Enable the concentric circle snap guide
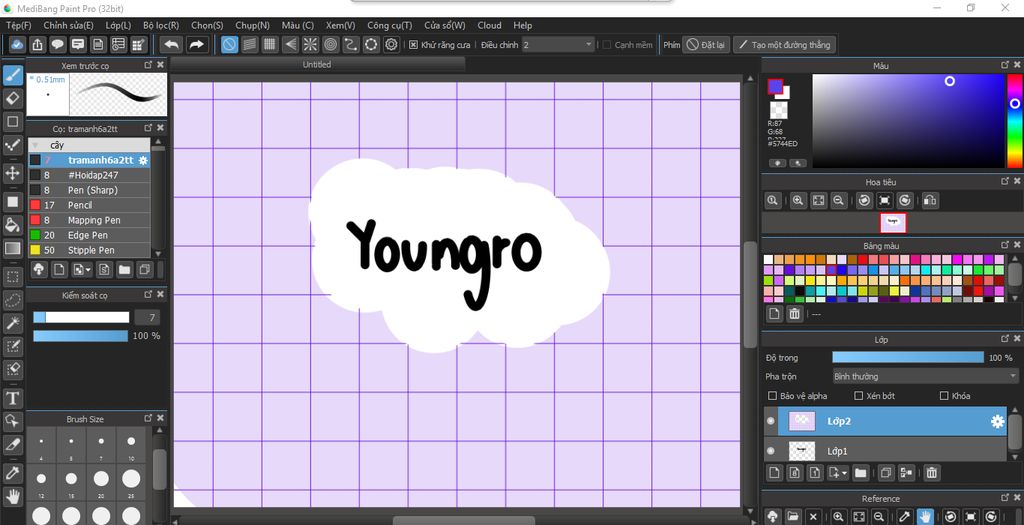Viewport: 1024px width, 525px height. point(330,44)
